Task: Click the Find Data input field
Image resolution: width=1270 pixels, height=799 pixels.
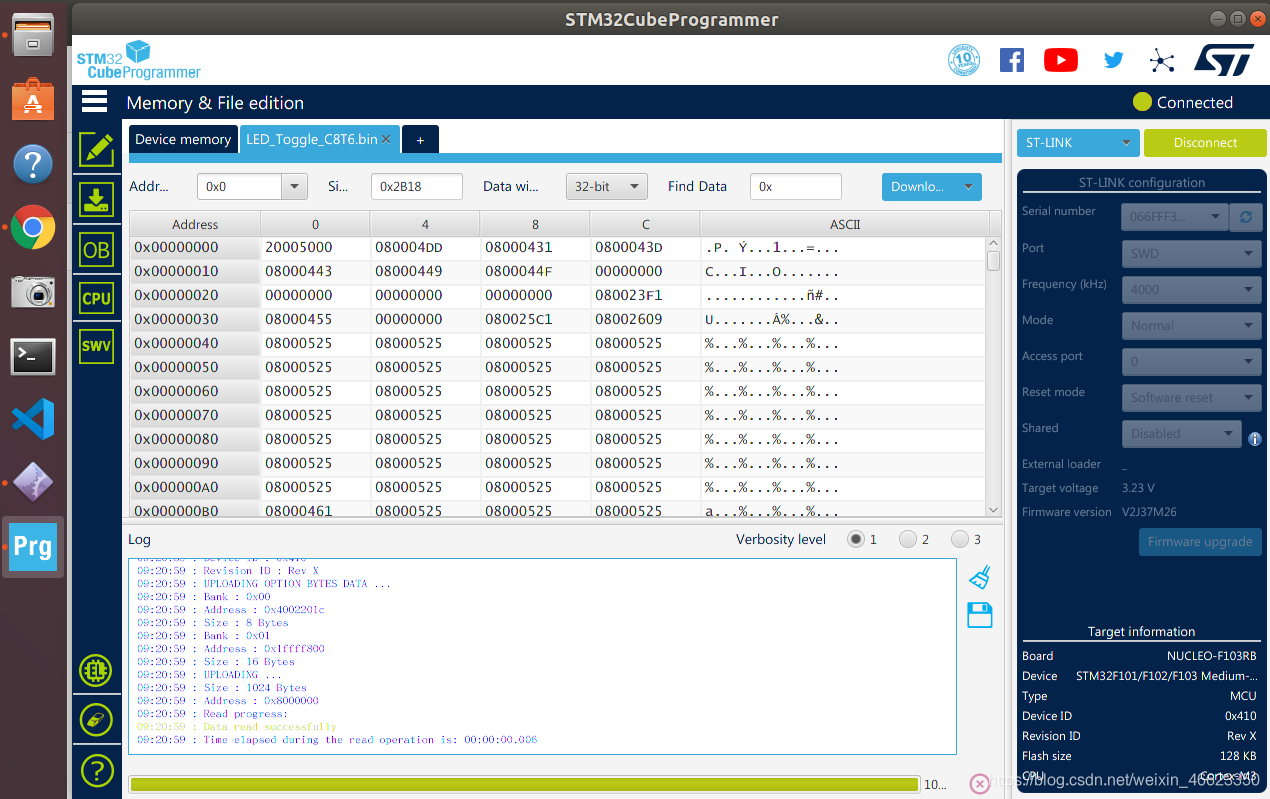Action: [796, 186]
